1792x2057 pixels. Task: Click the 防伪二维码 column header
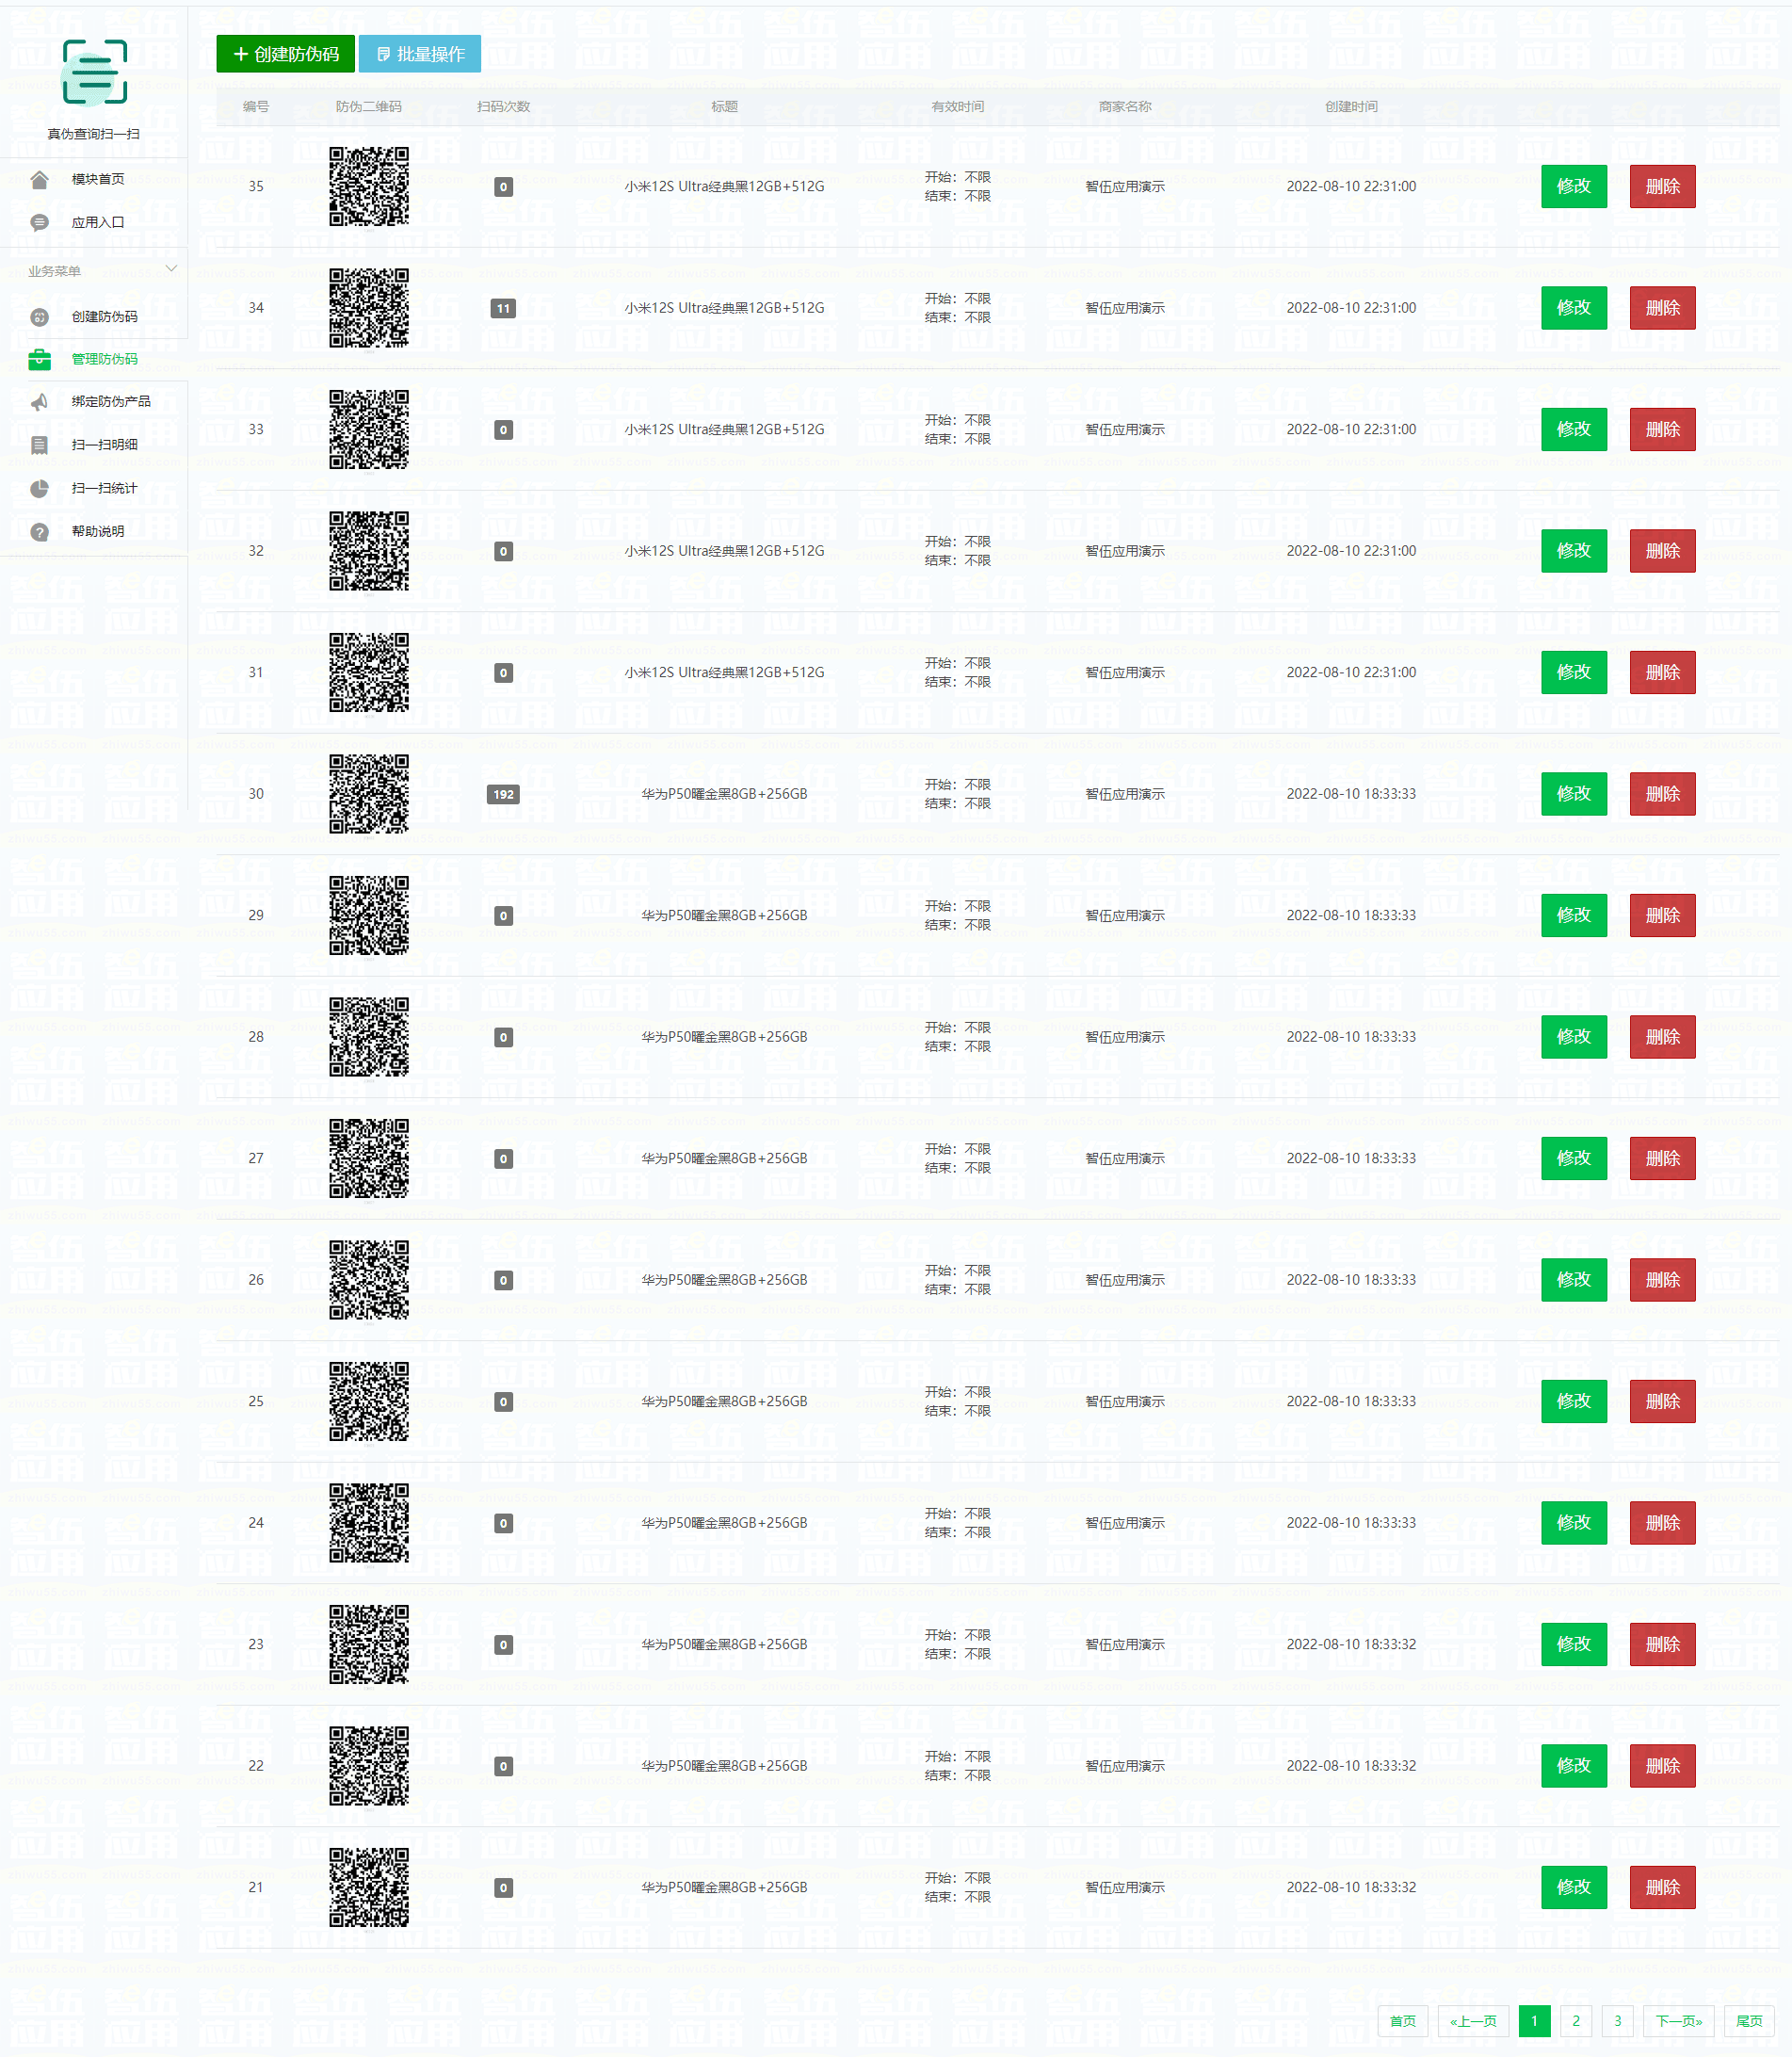[369, 107]
